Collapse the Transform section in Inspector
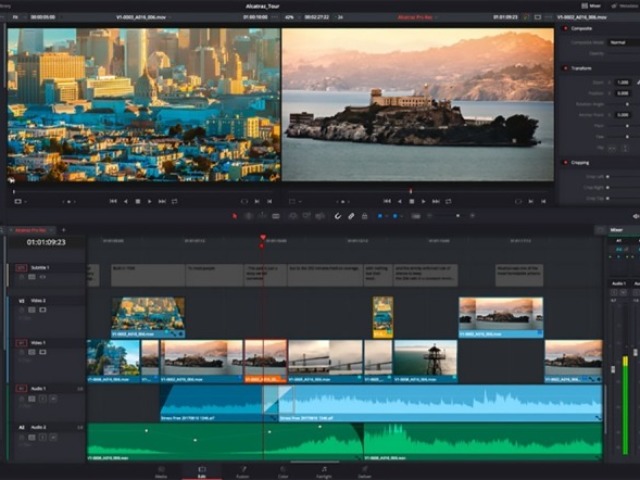Image resolution: width=640 pixels, height=480 pixels. [581, 68]
